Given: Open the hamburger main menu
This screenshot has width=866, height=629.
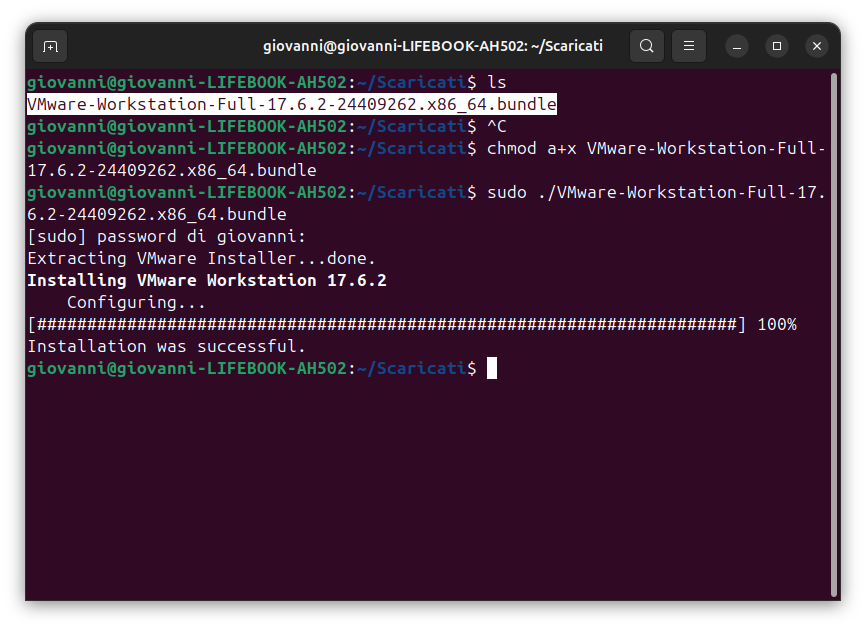Looking at the screenshot, I should coord(689,46).
